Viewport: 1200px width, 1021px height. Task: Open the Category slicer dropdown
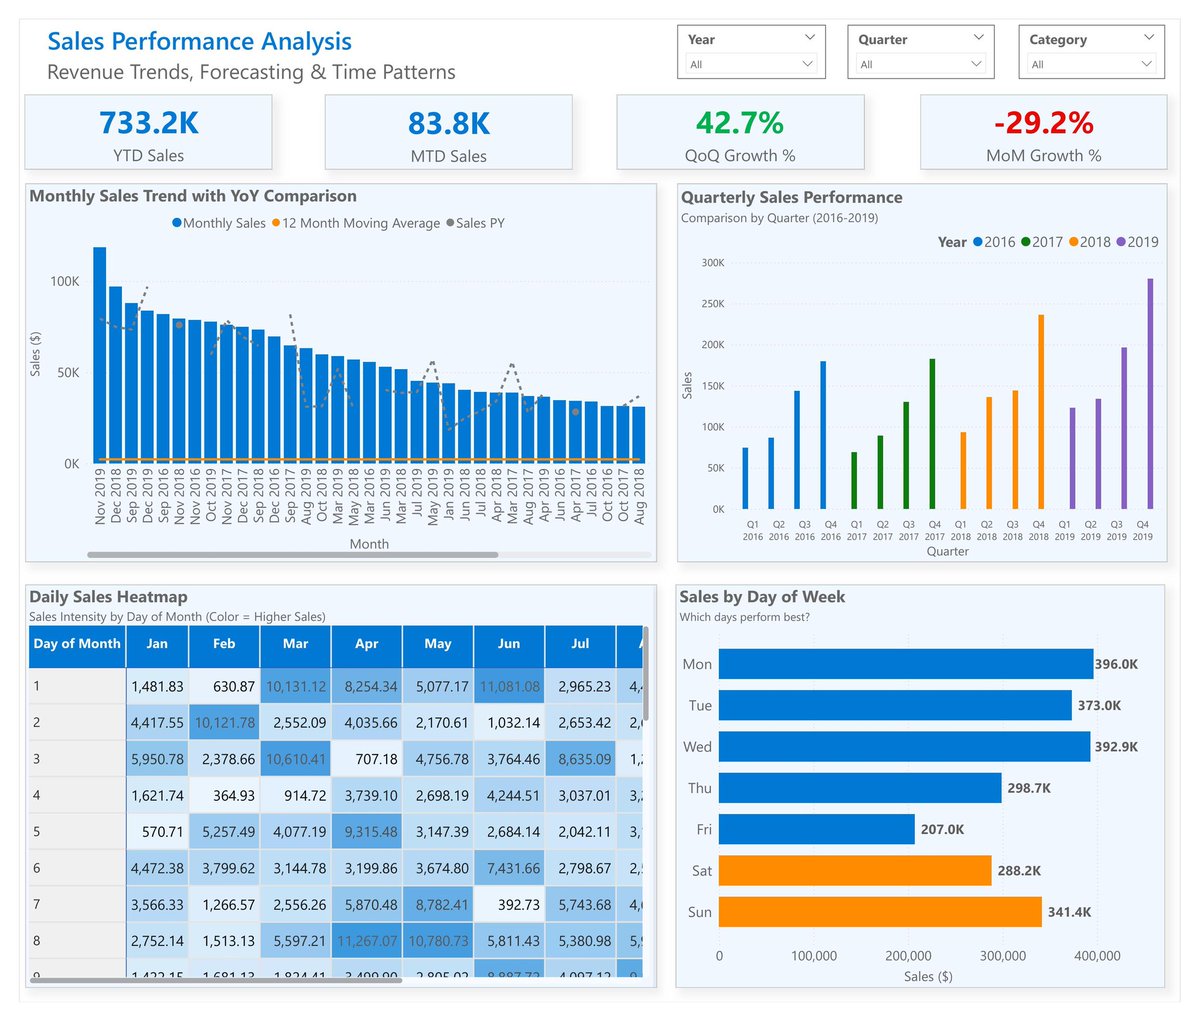click(1092, 64)
